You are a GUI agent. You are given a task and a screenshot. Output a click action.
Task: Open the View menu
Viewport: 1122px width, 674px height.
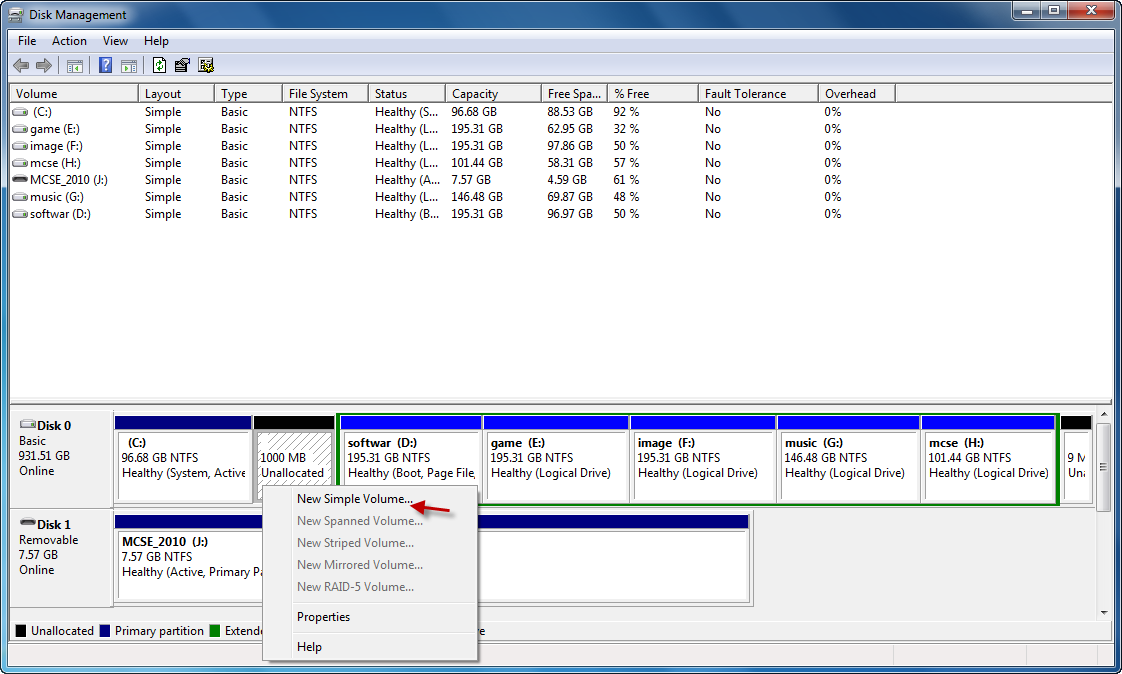coord(115,41)
